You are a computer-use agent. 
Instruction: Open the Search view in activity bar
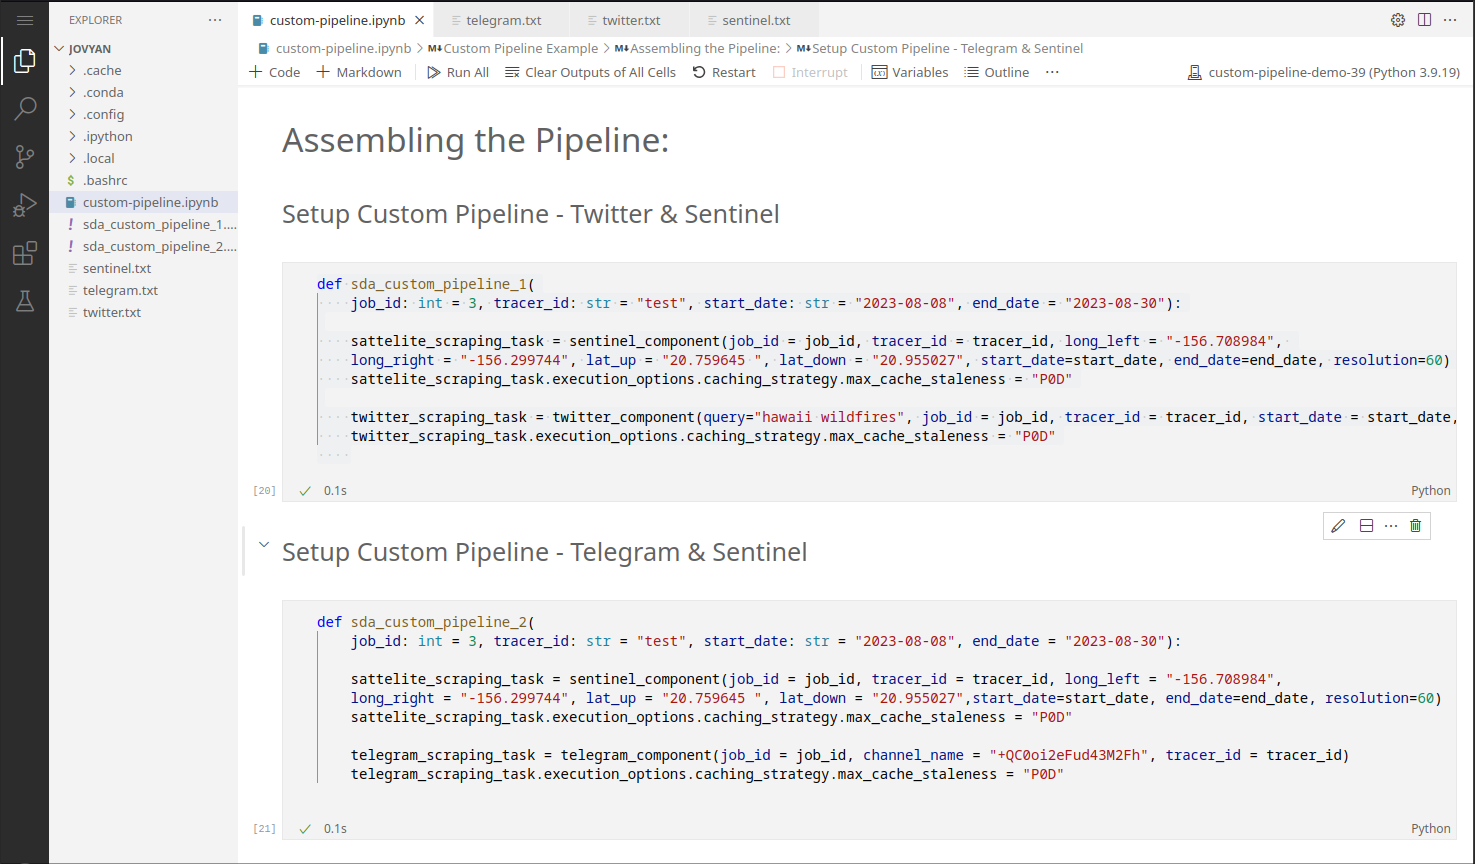(x=25, y=109)
